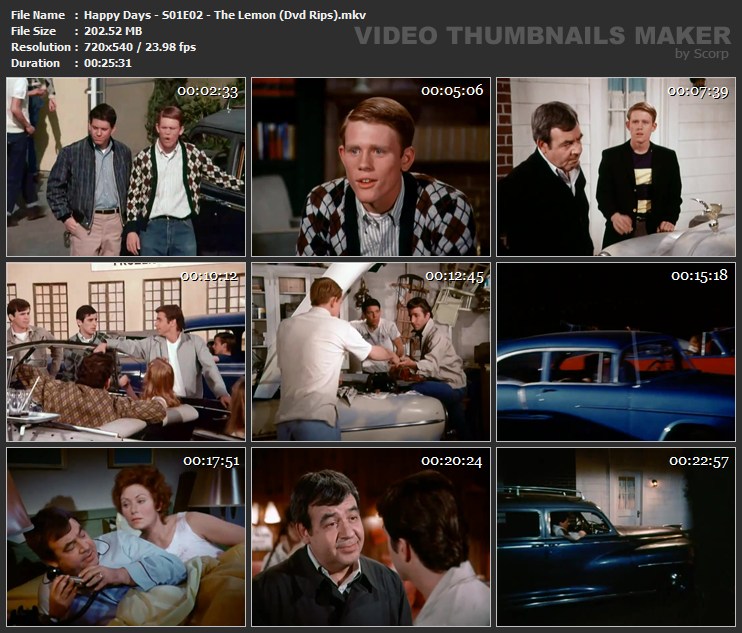Viewport: 742px width, 633px height.
Task: Select the thumbnail at 00:10:12
Action: 126,352
